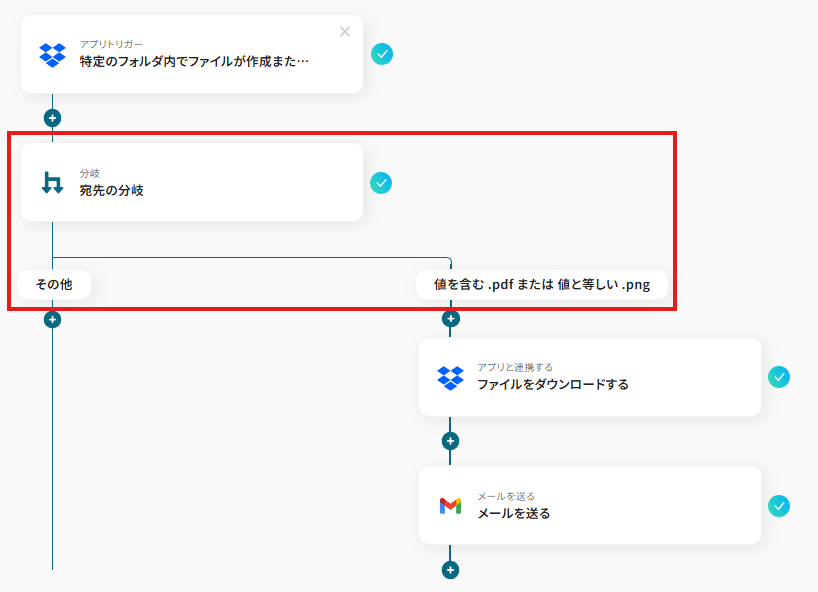Select the その他 branch label
Screen dimensions: 818x592
[54, 284]
